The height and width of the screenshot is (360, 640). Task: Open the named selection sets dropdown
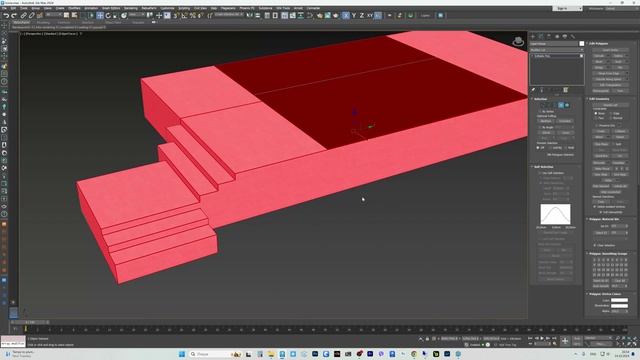tap(229, 16)
